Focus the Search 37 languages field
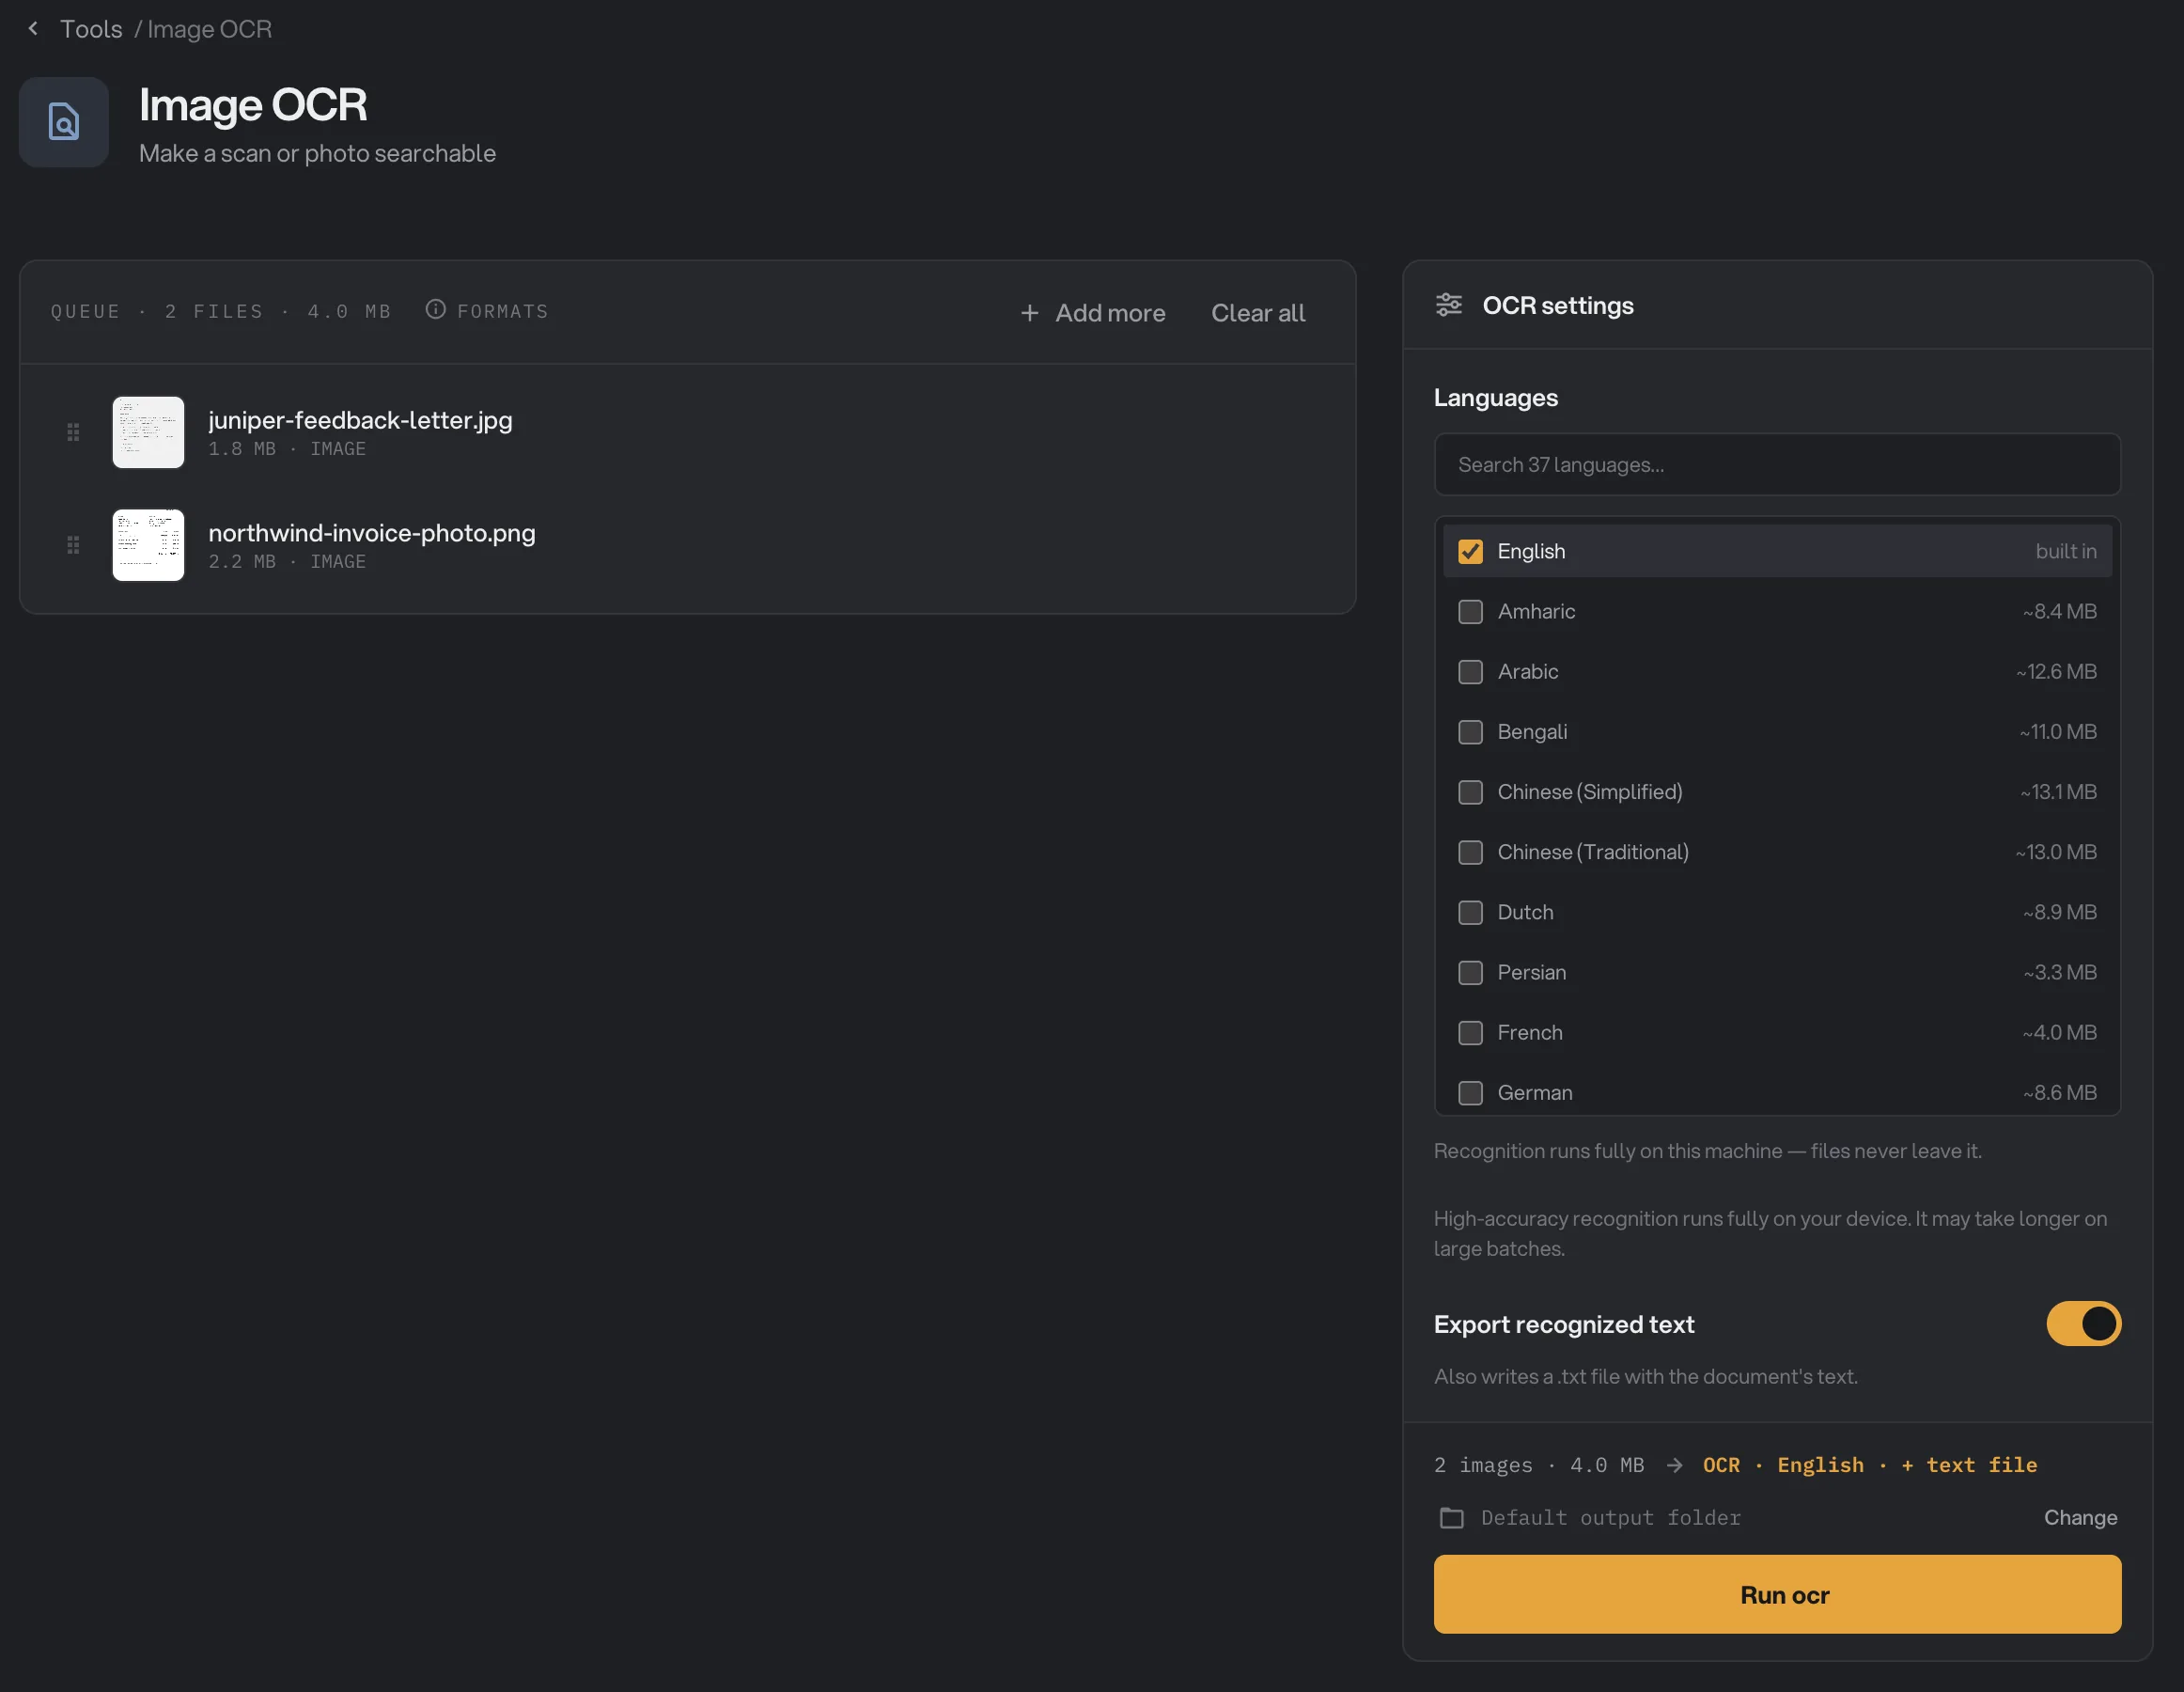This screenshot has width=2184, height=1692. (1777, 464)
